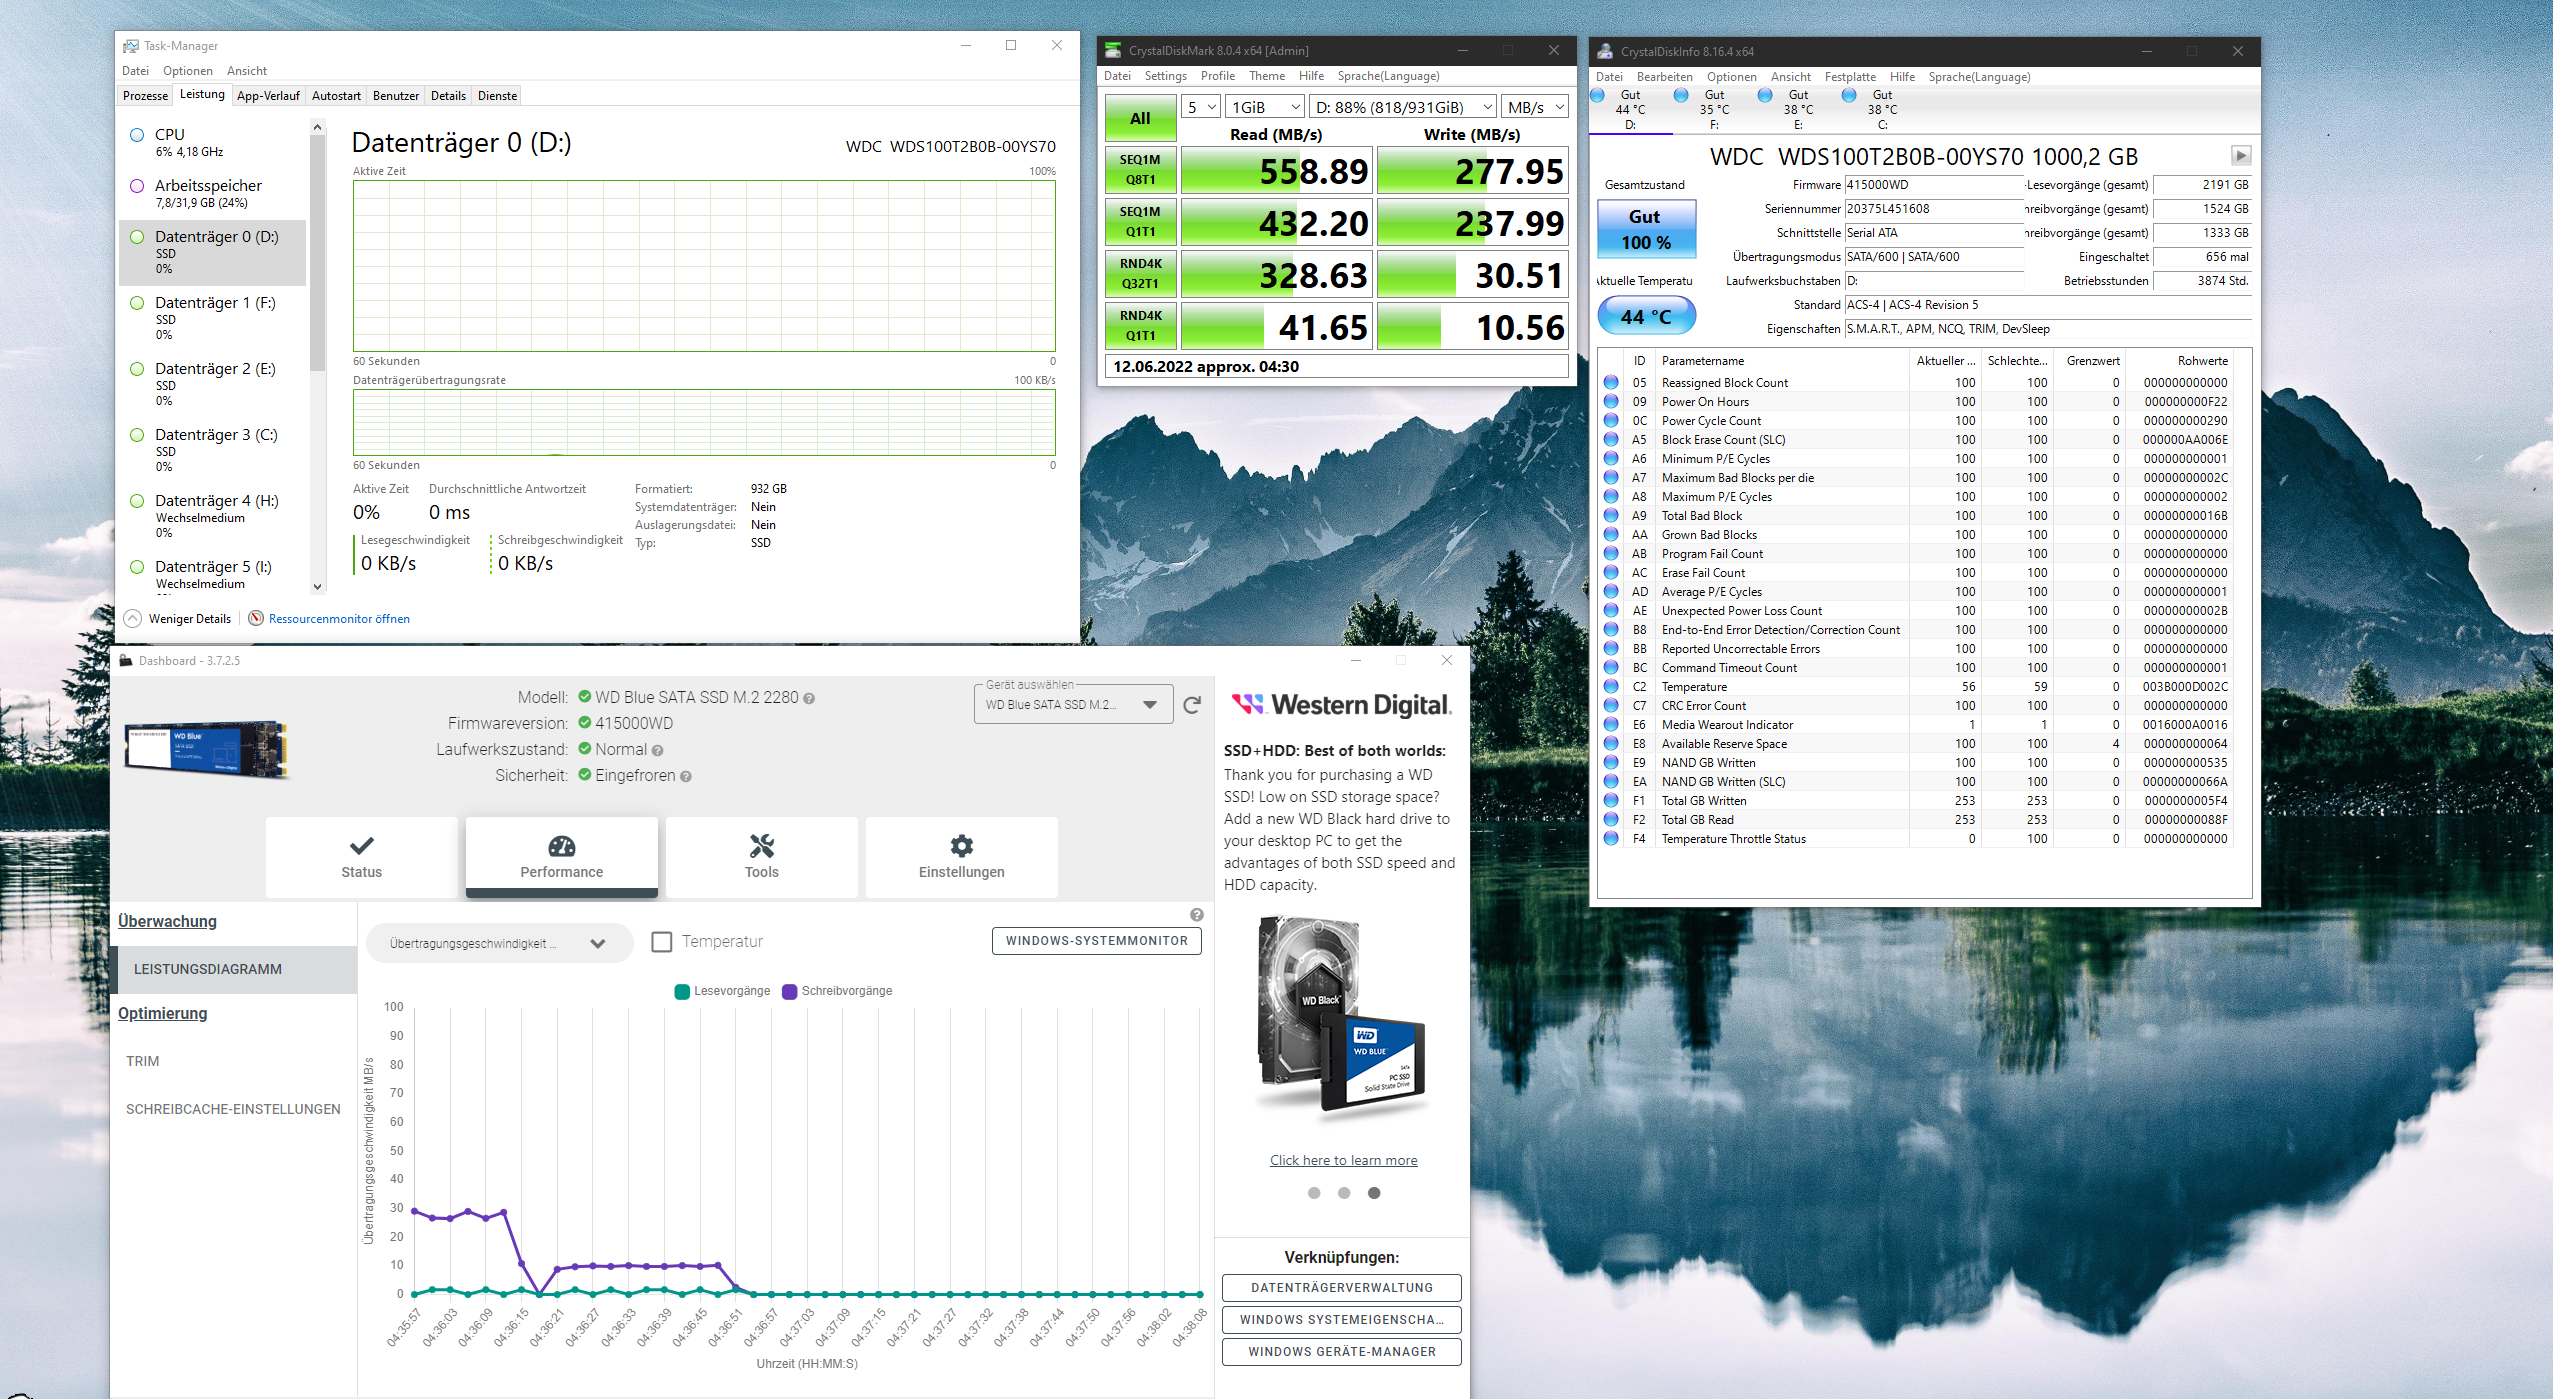Open the Performance gauge tab
Image resolution: width=2553 pixels, height=1399 pixels.
coord(561,857)
